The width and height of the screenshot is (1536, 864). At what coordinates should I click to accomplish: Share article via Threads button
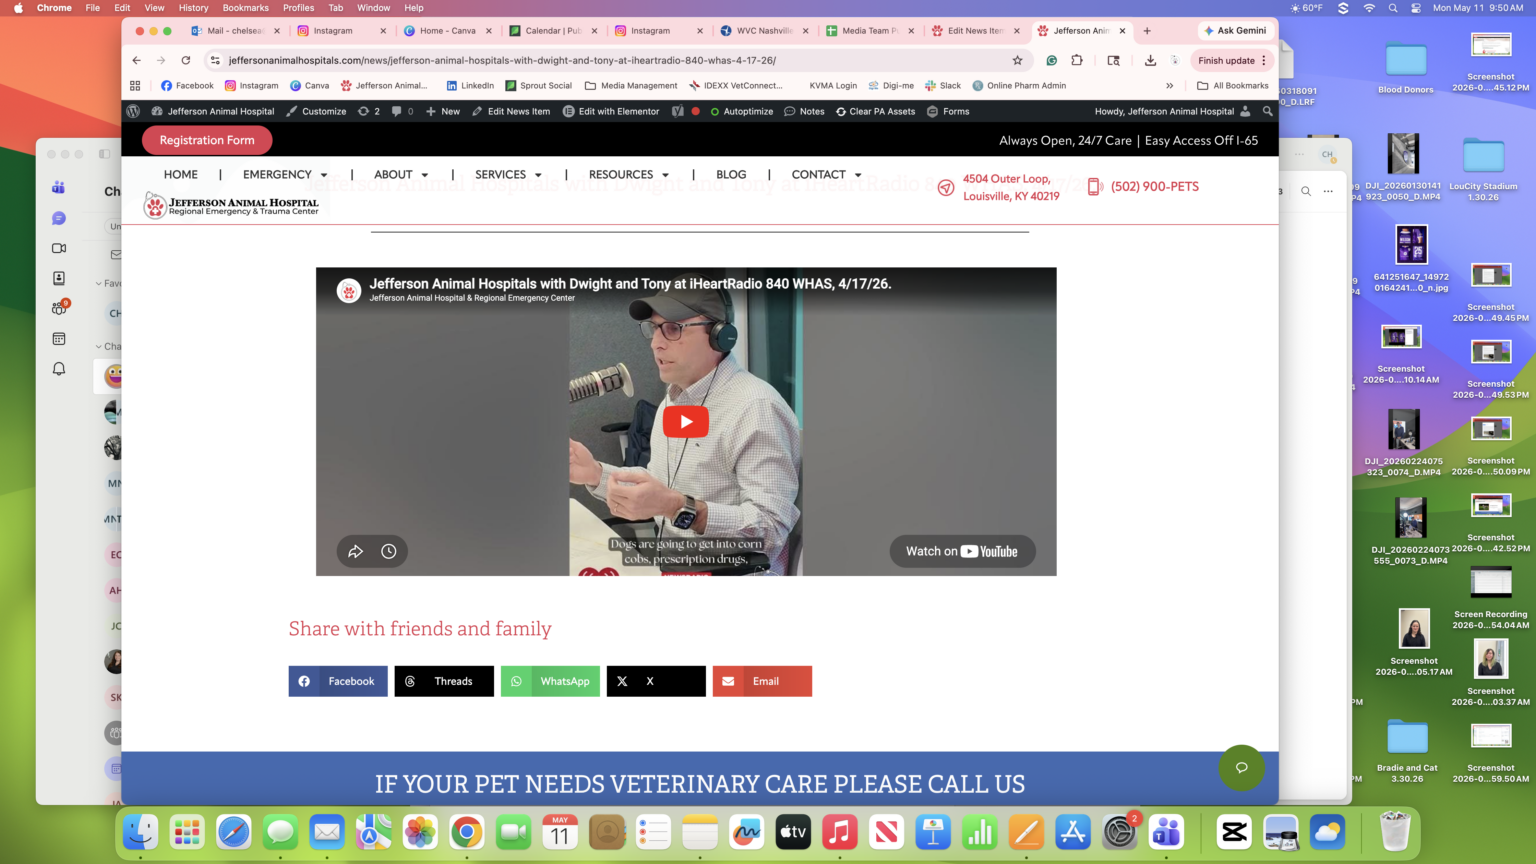(x=444, y=681)
